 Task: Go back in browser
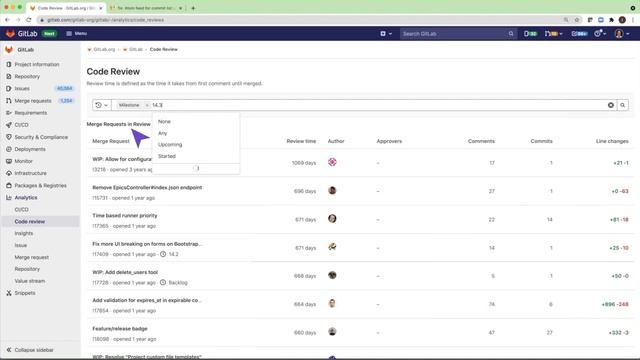(7, 20)
